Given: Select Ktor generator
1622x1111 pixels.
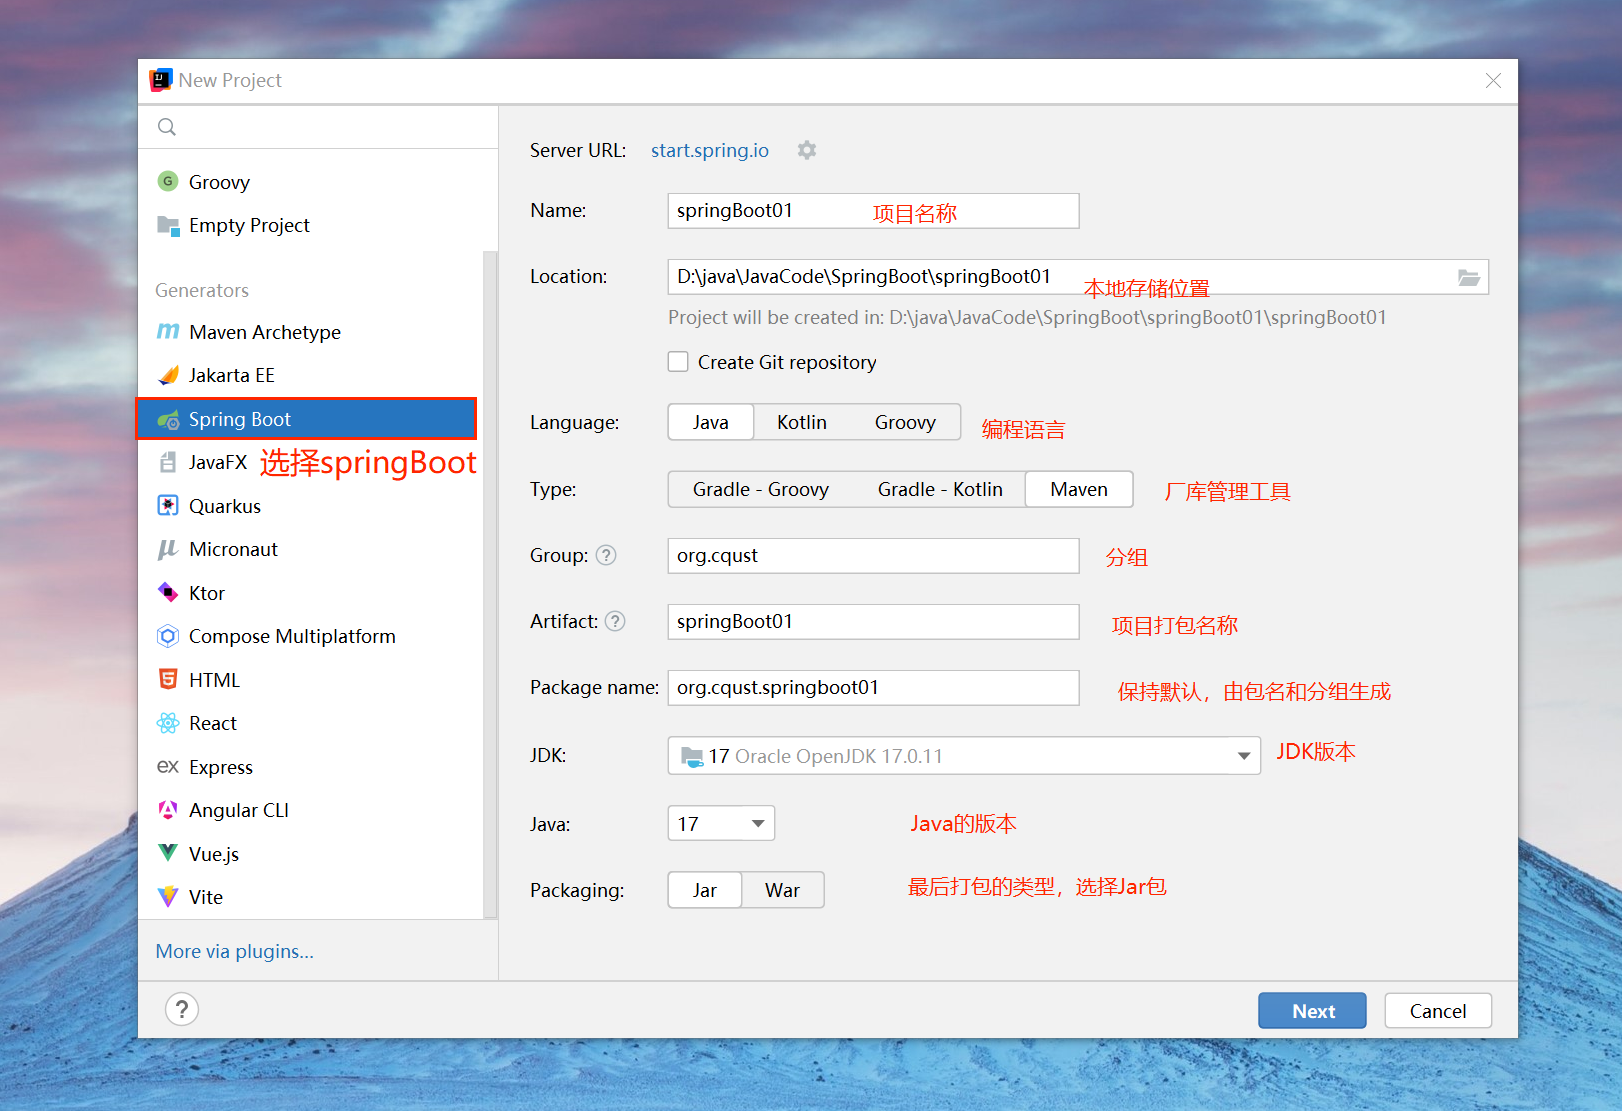Looking at the screenshot, I should tap(310, 593).
